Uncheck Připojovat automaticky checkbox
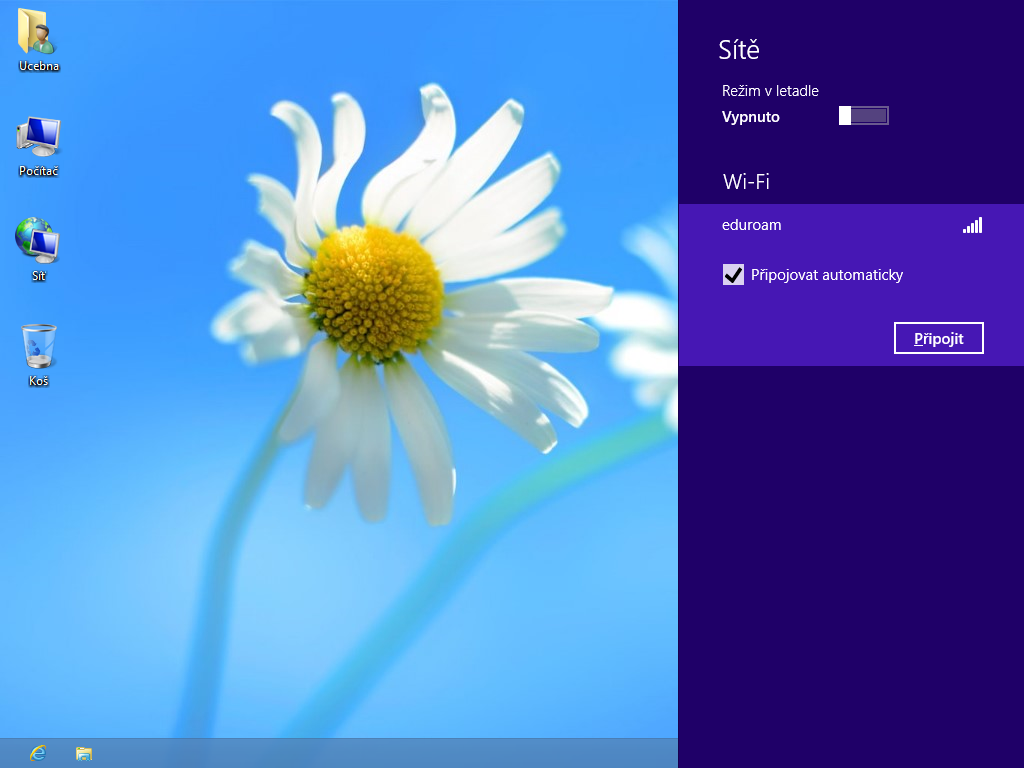This screenshot has width=1024, height=768. pyautogui.click(x=733, y=274)
